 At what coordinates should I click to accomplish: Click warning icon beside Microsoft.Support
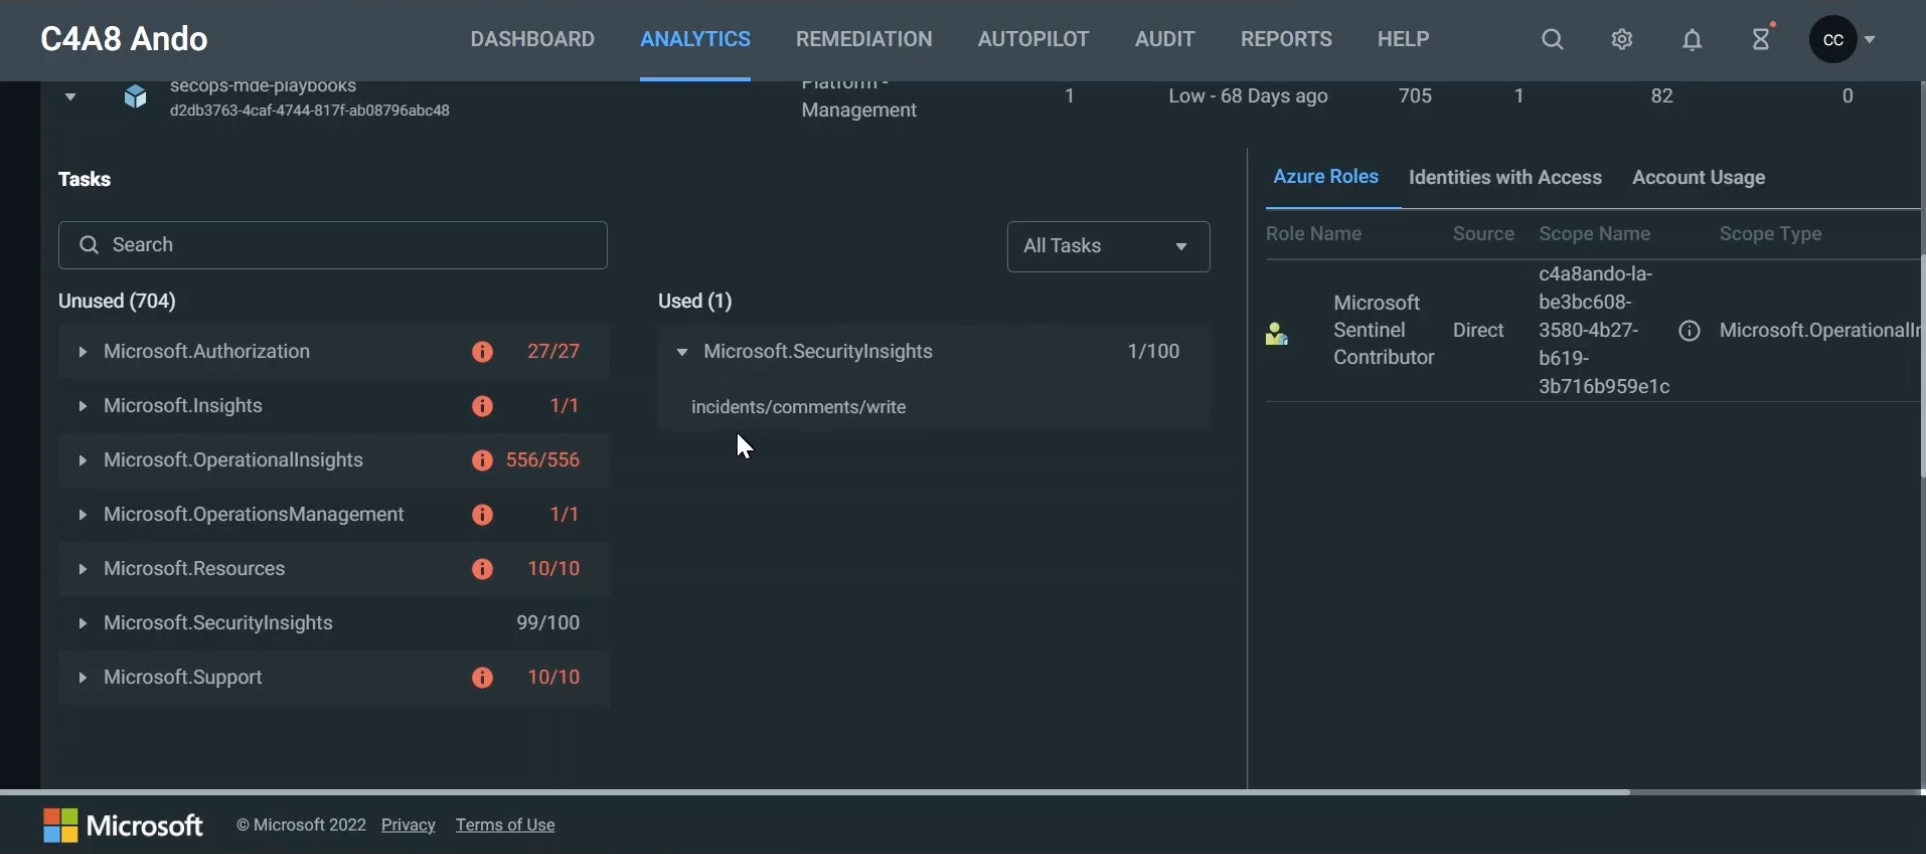click(482, 678)
